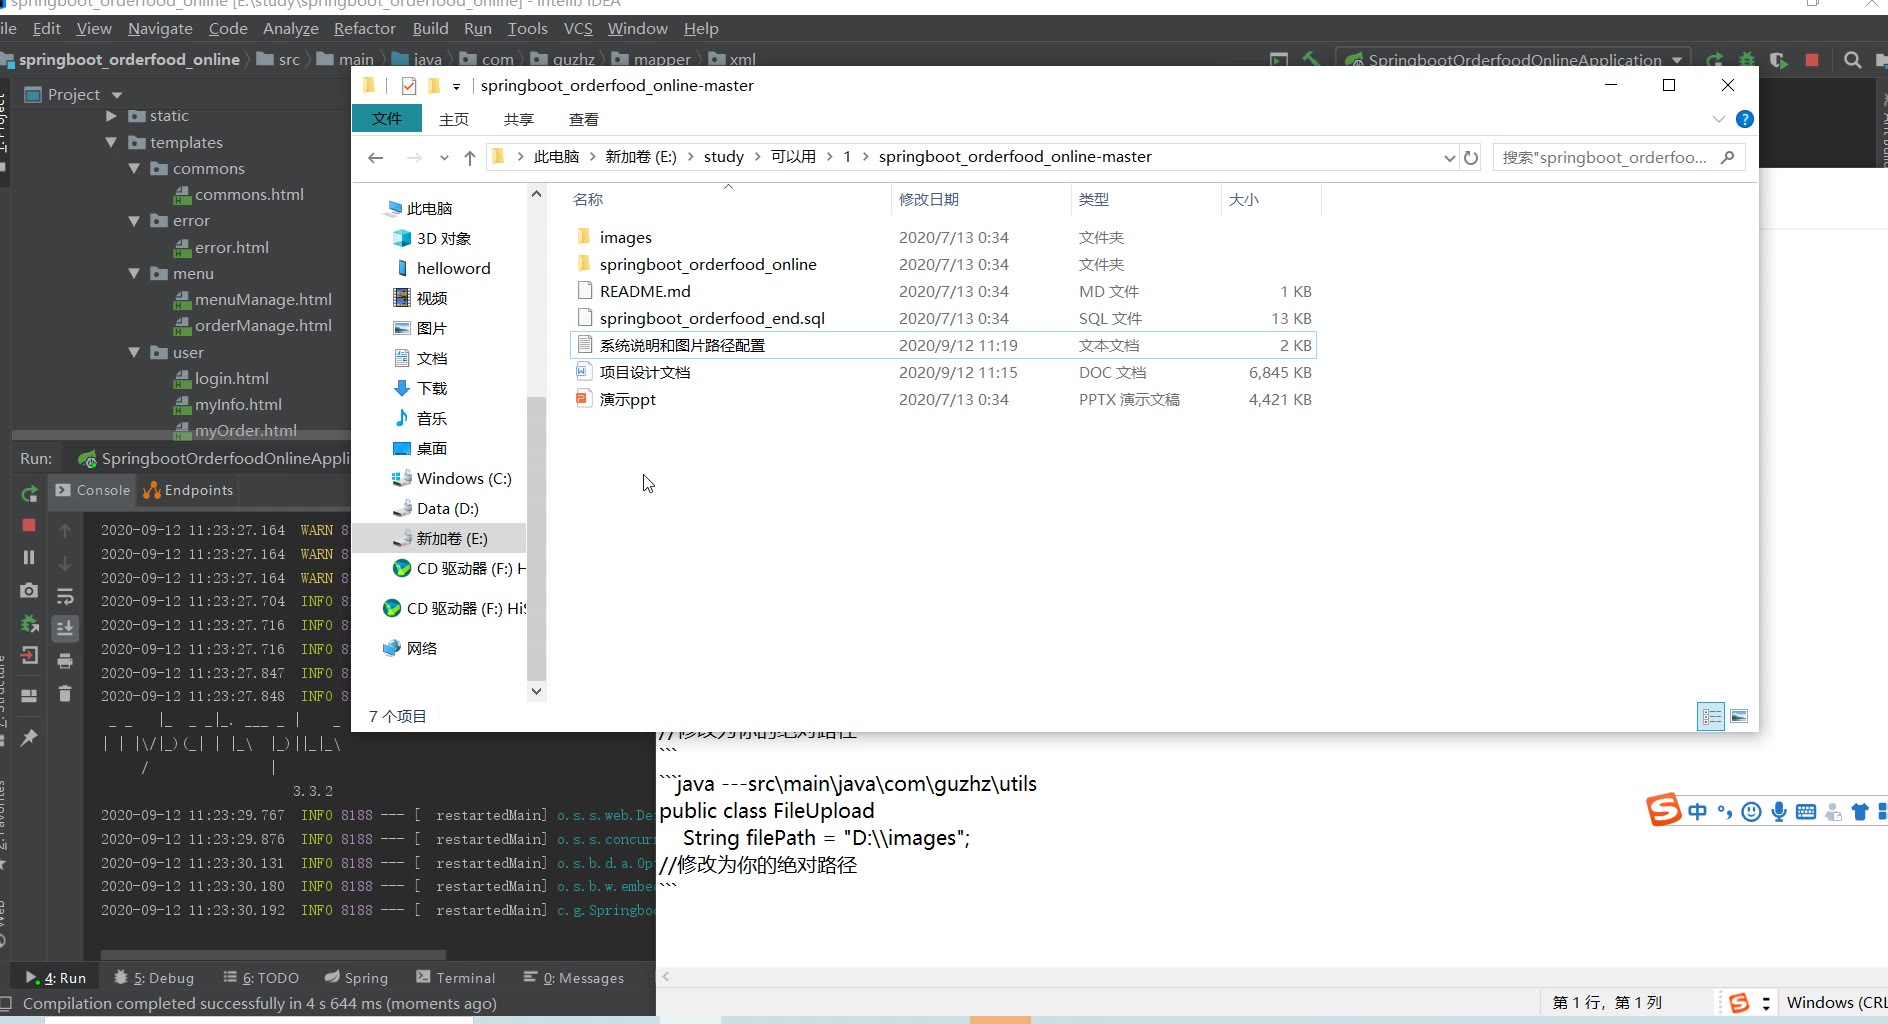Click the Build project hammer icon
1888x1024 pixels.
coord(1311,60)
